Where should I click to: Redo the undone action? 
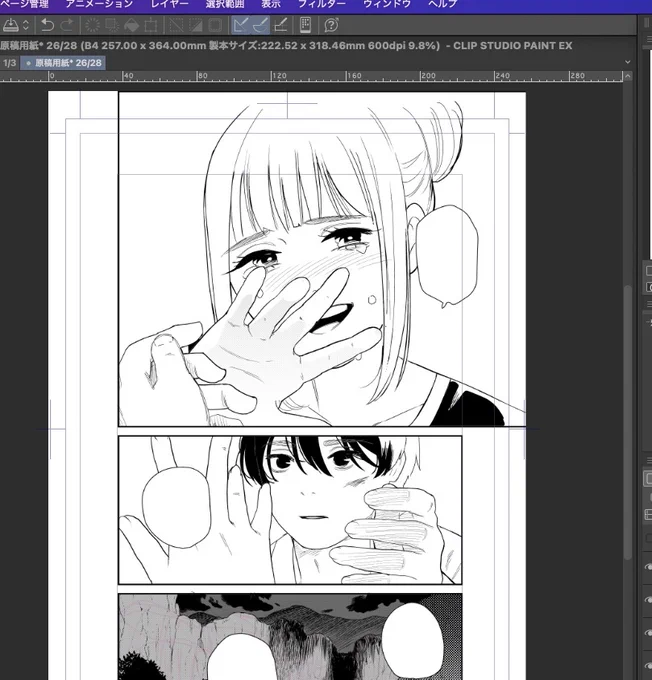pyautogui.click(x=67, y=25)
